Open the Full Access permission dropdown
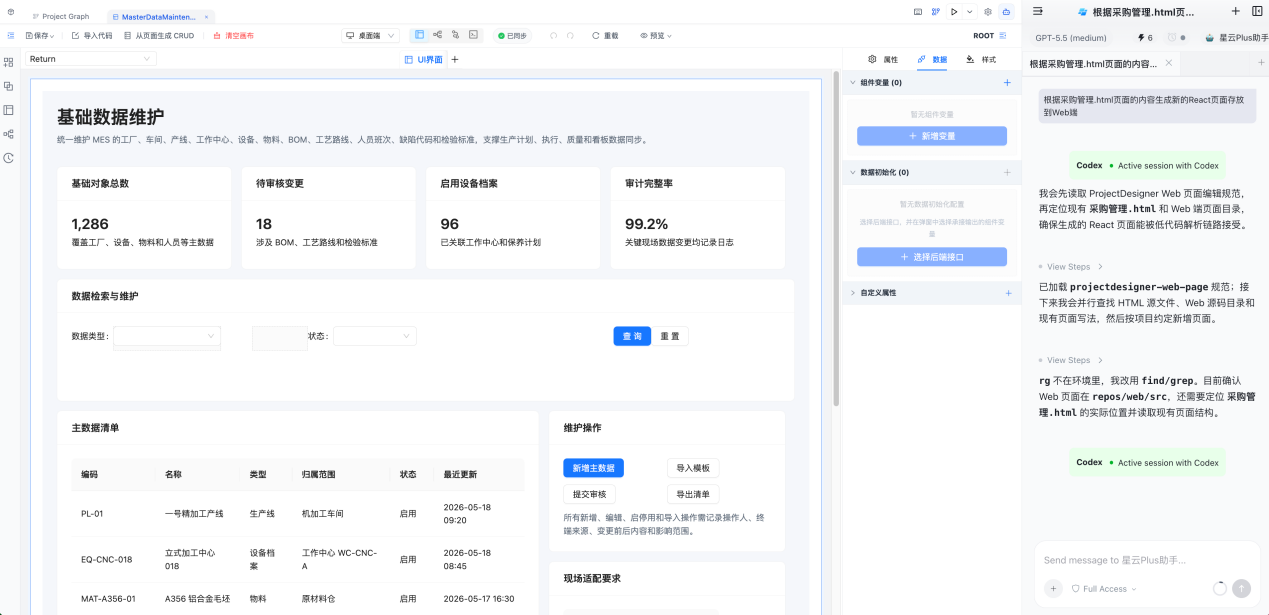The width and height of the screenshot is (1269, 615). pyautogui.click(x=1104, y=589)
